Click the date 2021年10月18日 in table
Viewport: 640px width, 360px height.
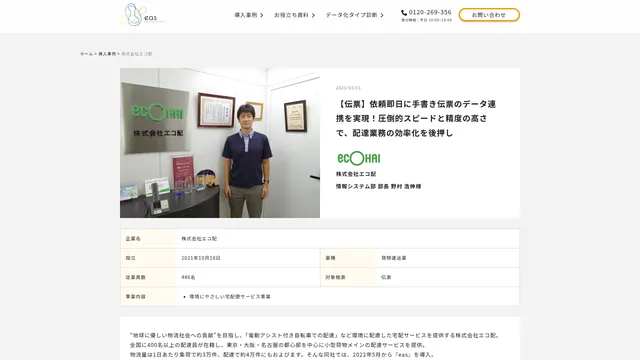(x=201, y=258)
